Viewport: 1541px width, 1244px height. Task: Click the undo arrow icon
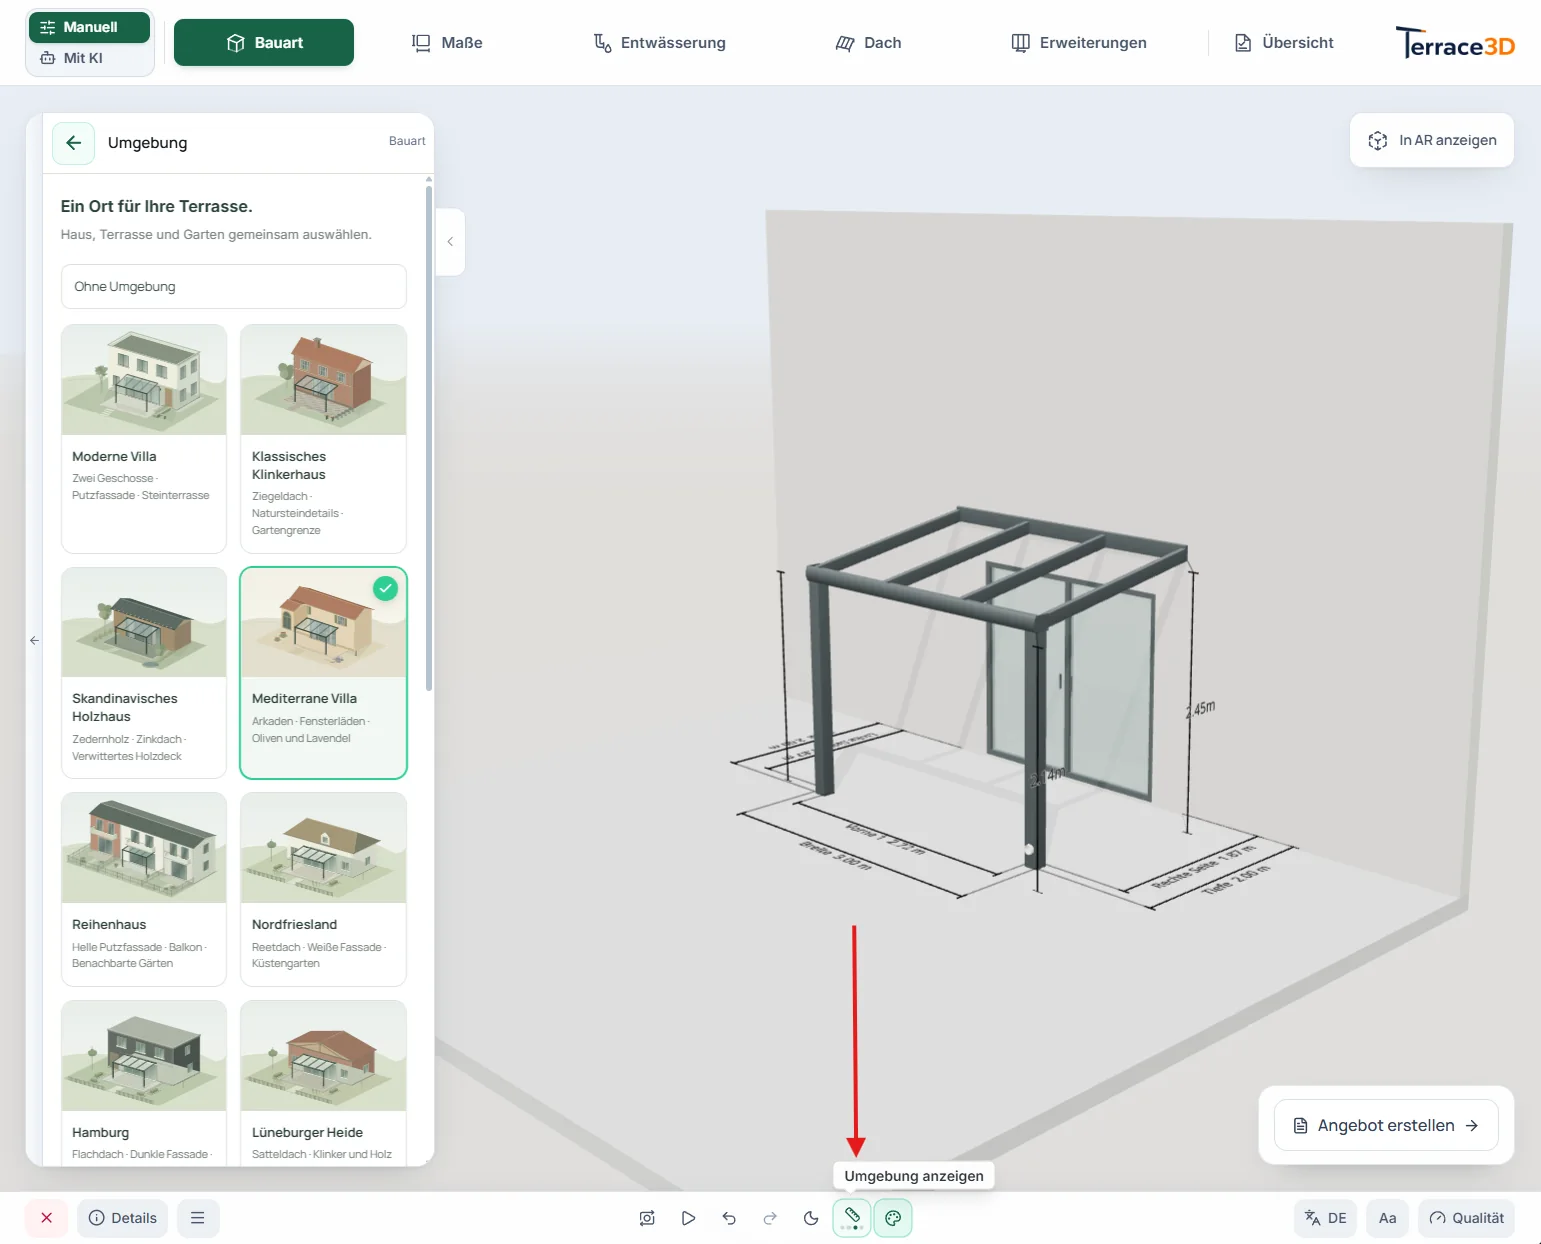[x=729, y=1218]
